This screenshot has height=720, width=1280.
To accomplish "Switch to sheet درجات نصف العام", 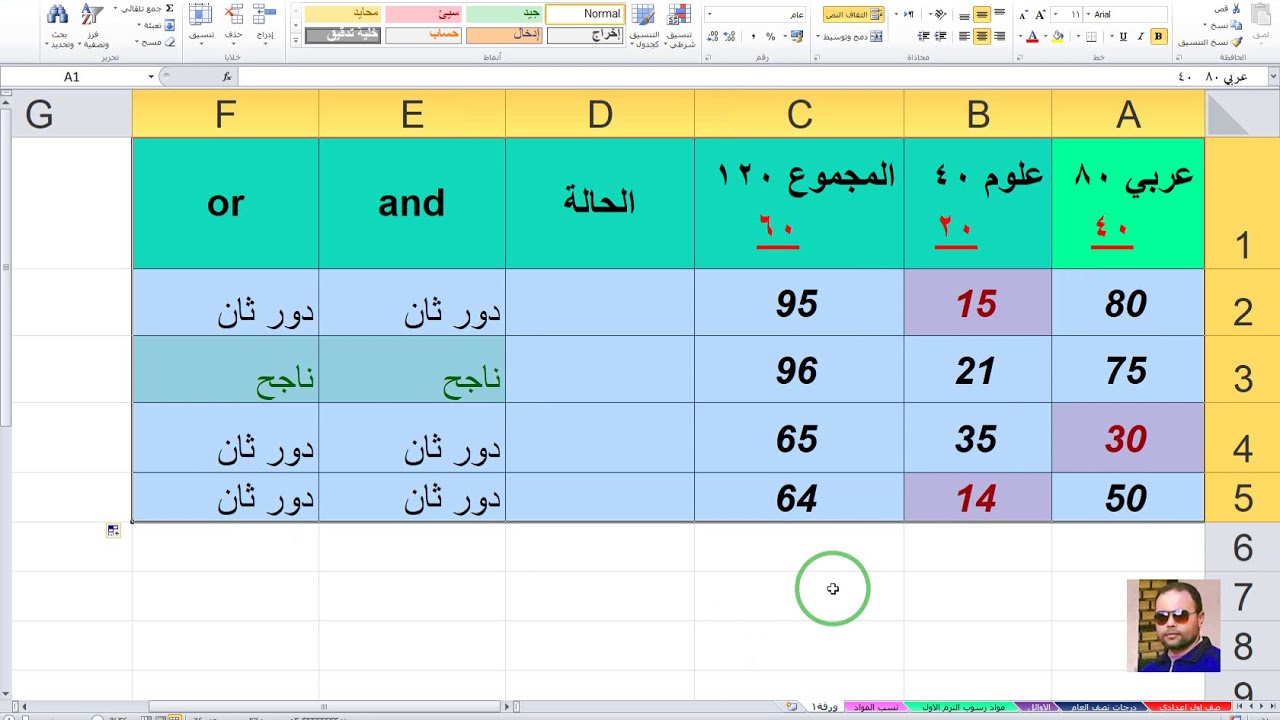I will point(1103,707).
